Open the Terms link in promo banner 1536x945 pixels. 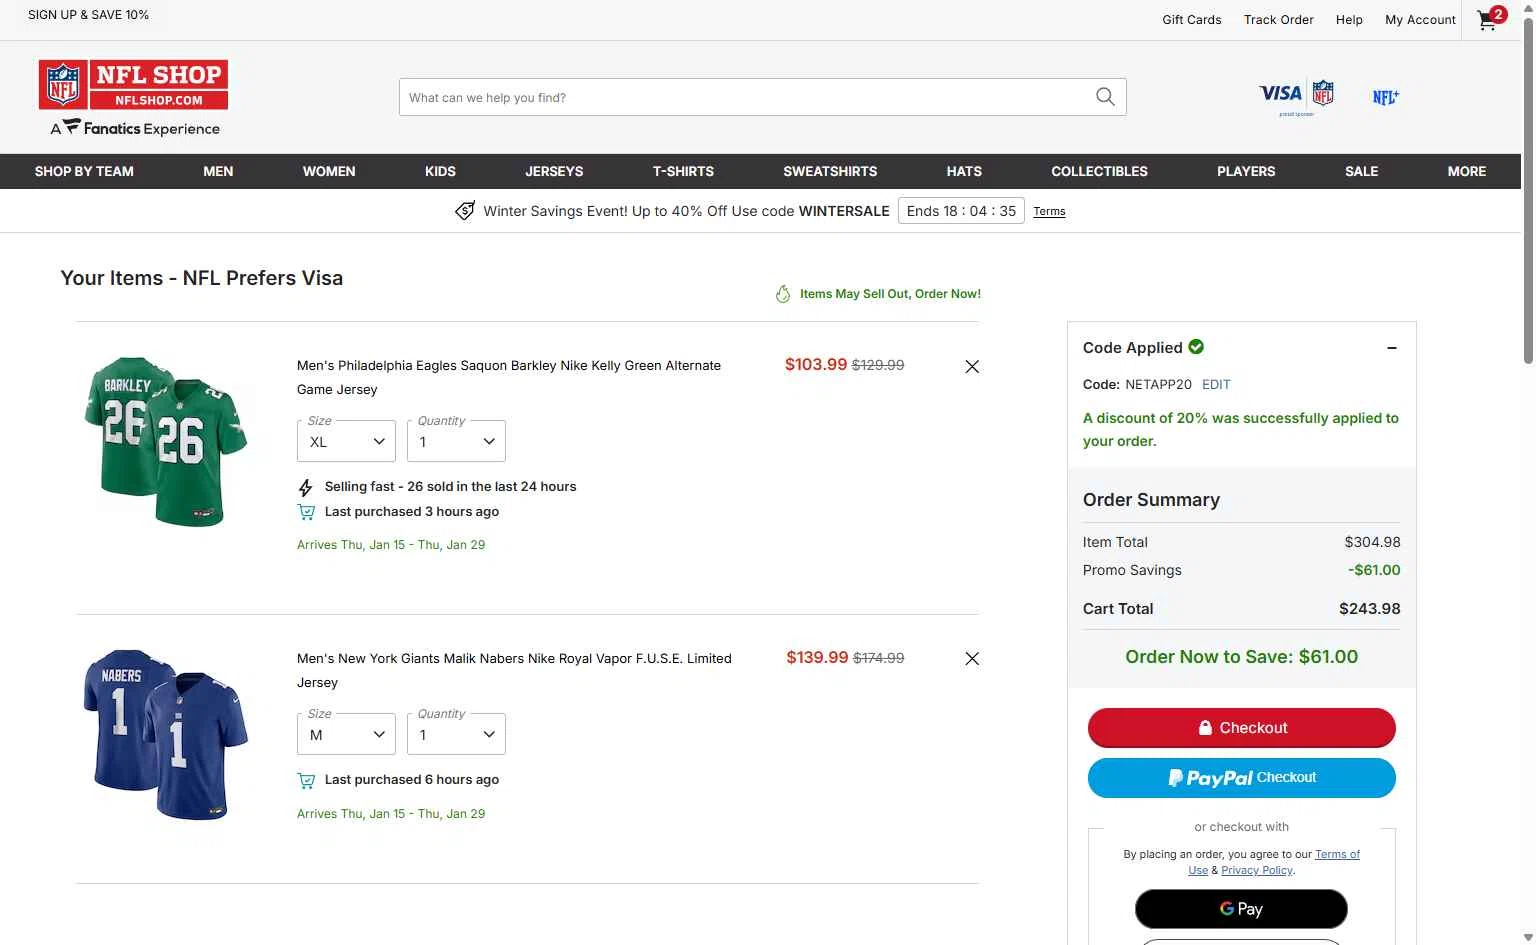[1049, 211]
